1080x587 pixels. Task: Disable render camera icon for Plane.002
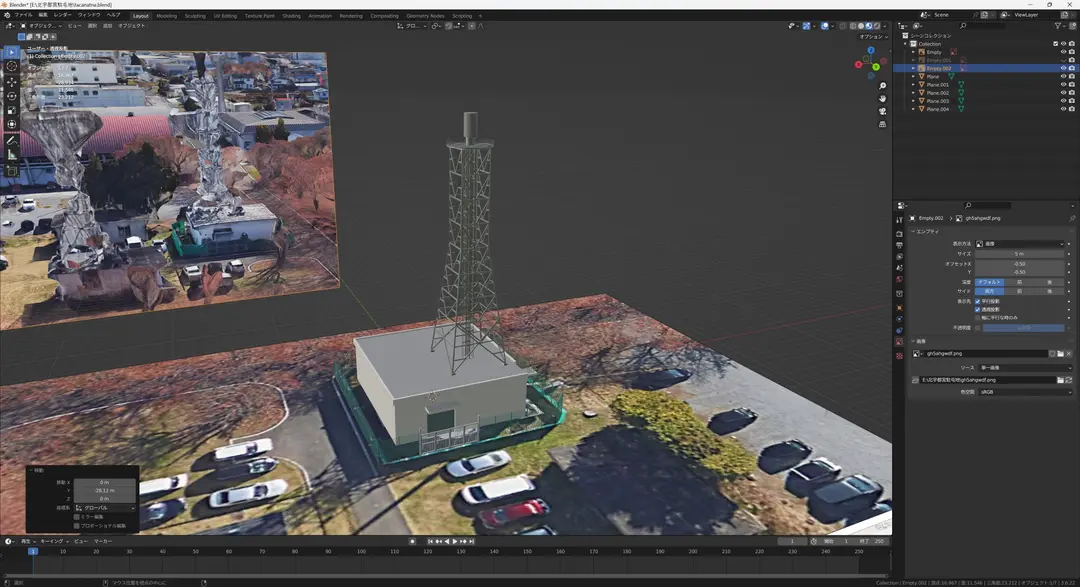(x=1071, y=92)
